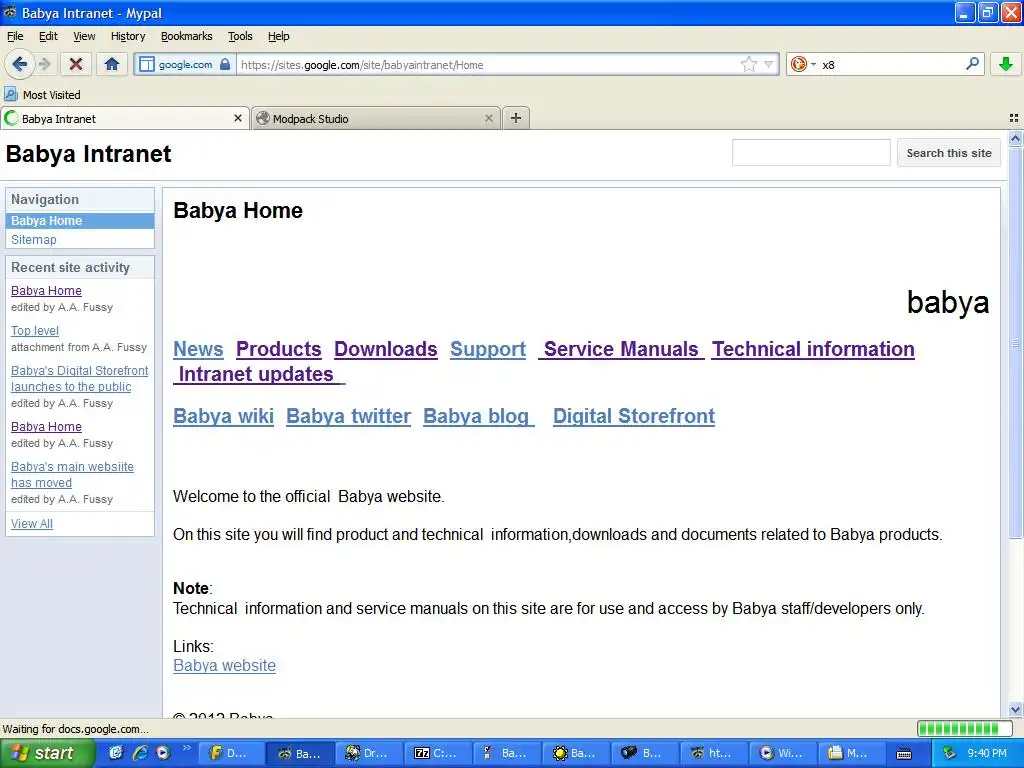Click the system tray notification icon

pos(949,753)
